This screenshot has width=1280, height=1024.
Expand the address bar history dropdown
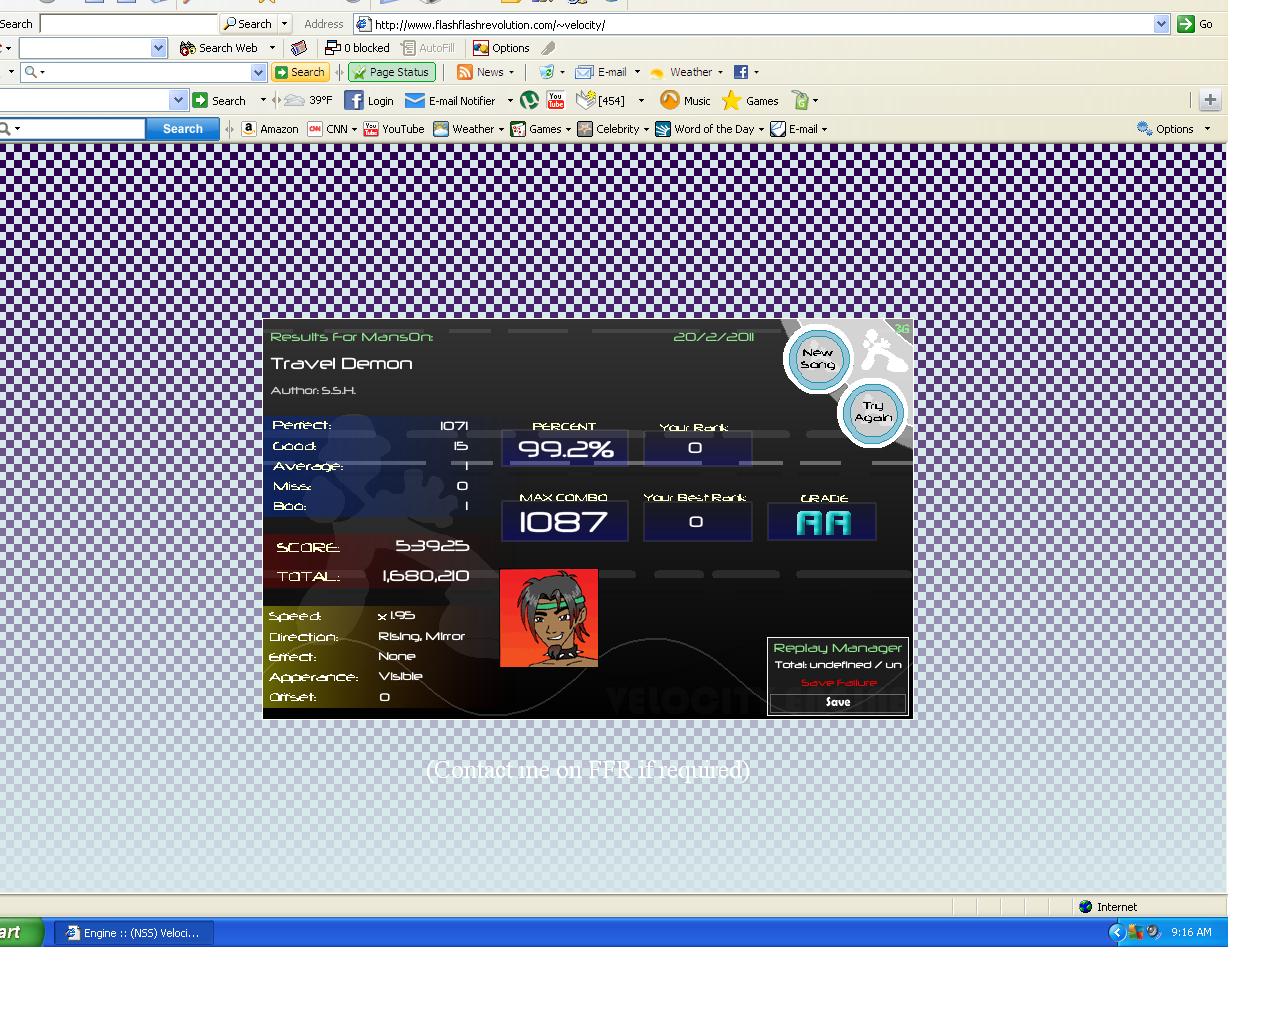tap(1161, 24)
